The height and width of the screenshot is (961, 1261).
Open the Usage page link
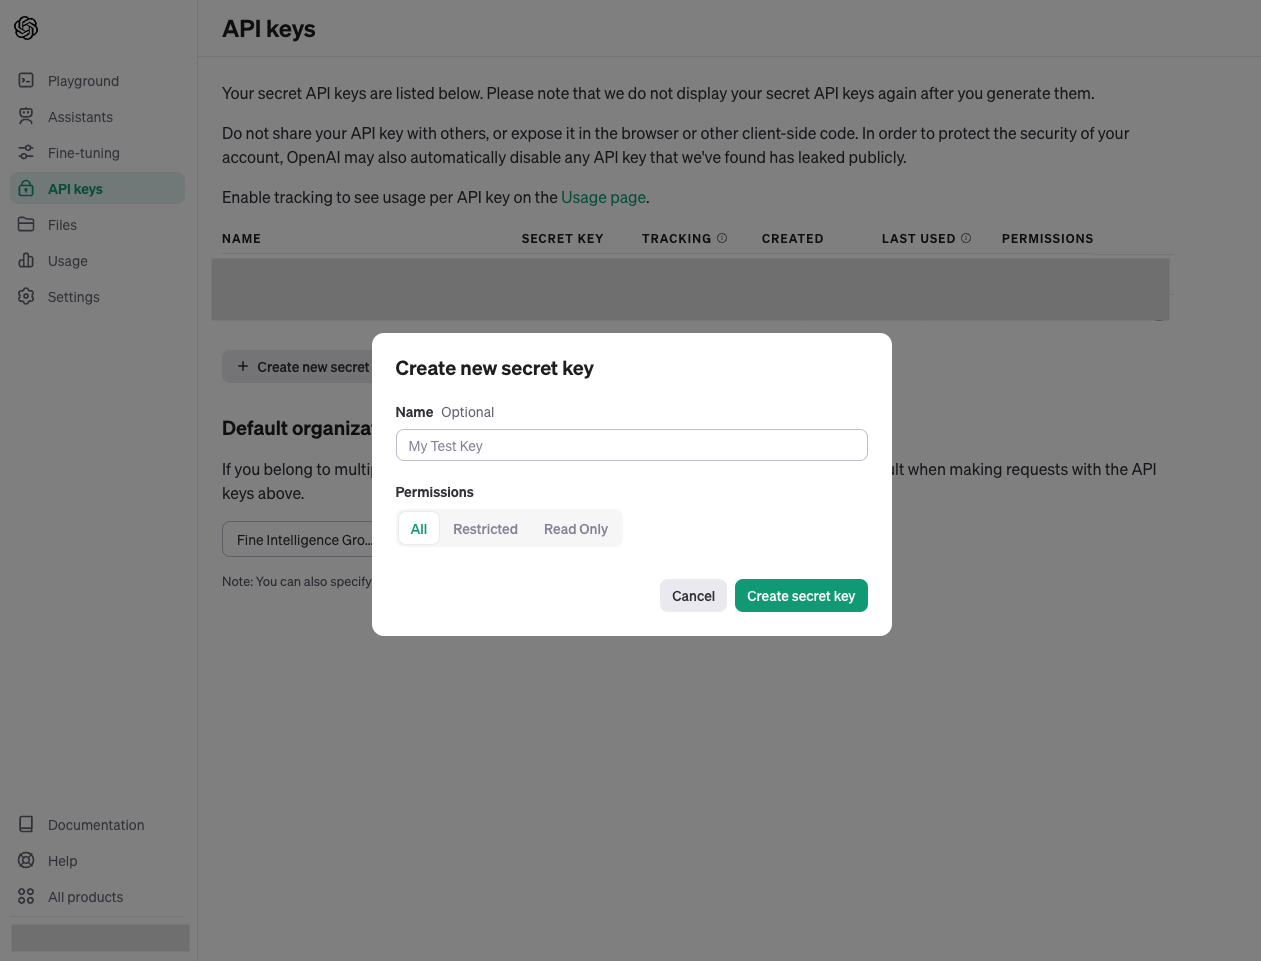coord(603,198)
